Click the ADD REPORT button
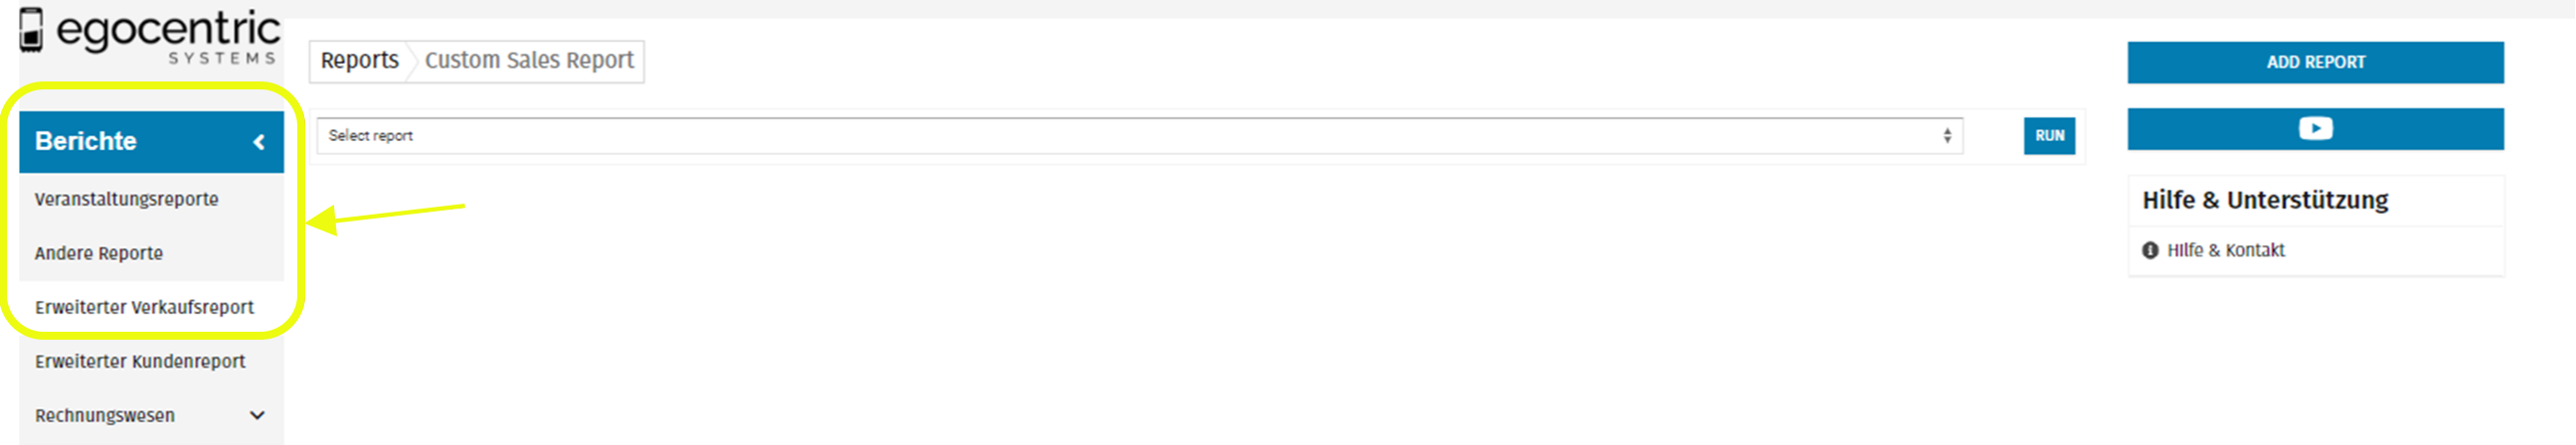2576x445 pixels. [2314, 62]
